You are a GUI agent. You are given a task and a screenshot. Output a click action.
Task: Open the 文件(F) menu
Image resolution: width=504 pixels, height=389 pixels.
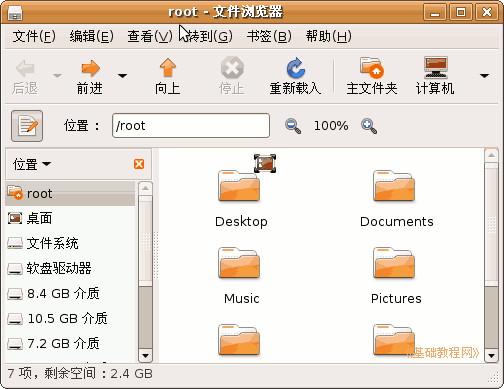[34, 36]
